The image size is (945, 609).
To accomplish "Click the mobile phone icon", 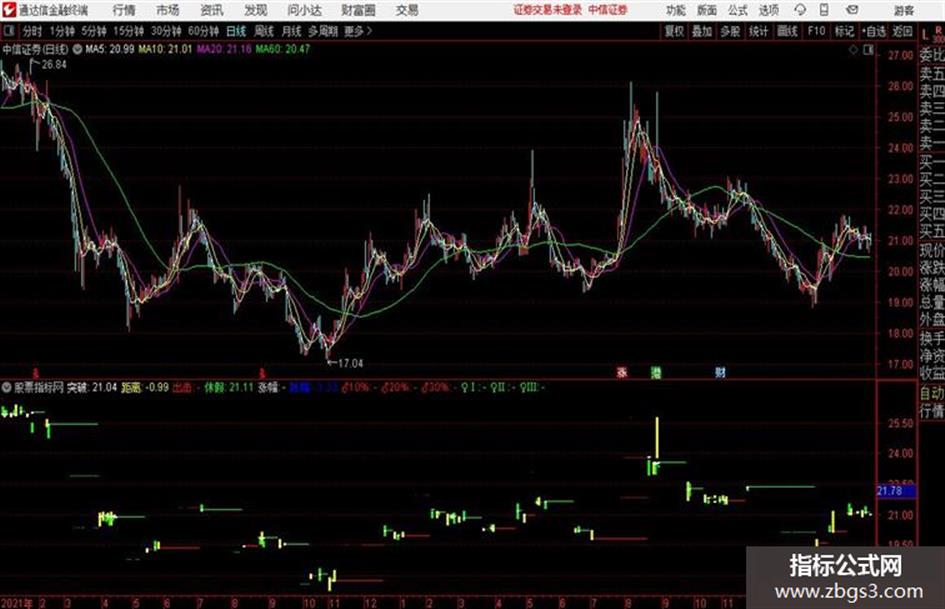I will coord(824,10).
